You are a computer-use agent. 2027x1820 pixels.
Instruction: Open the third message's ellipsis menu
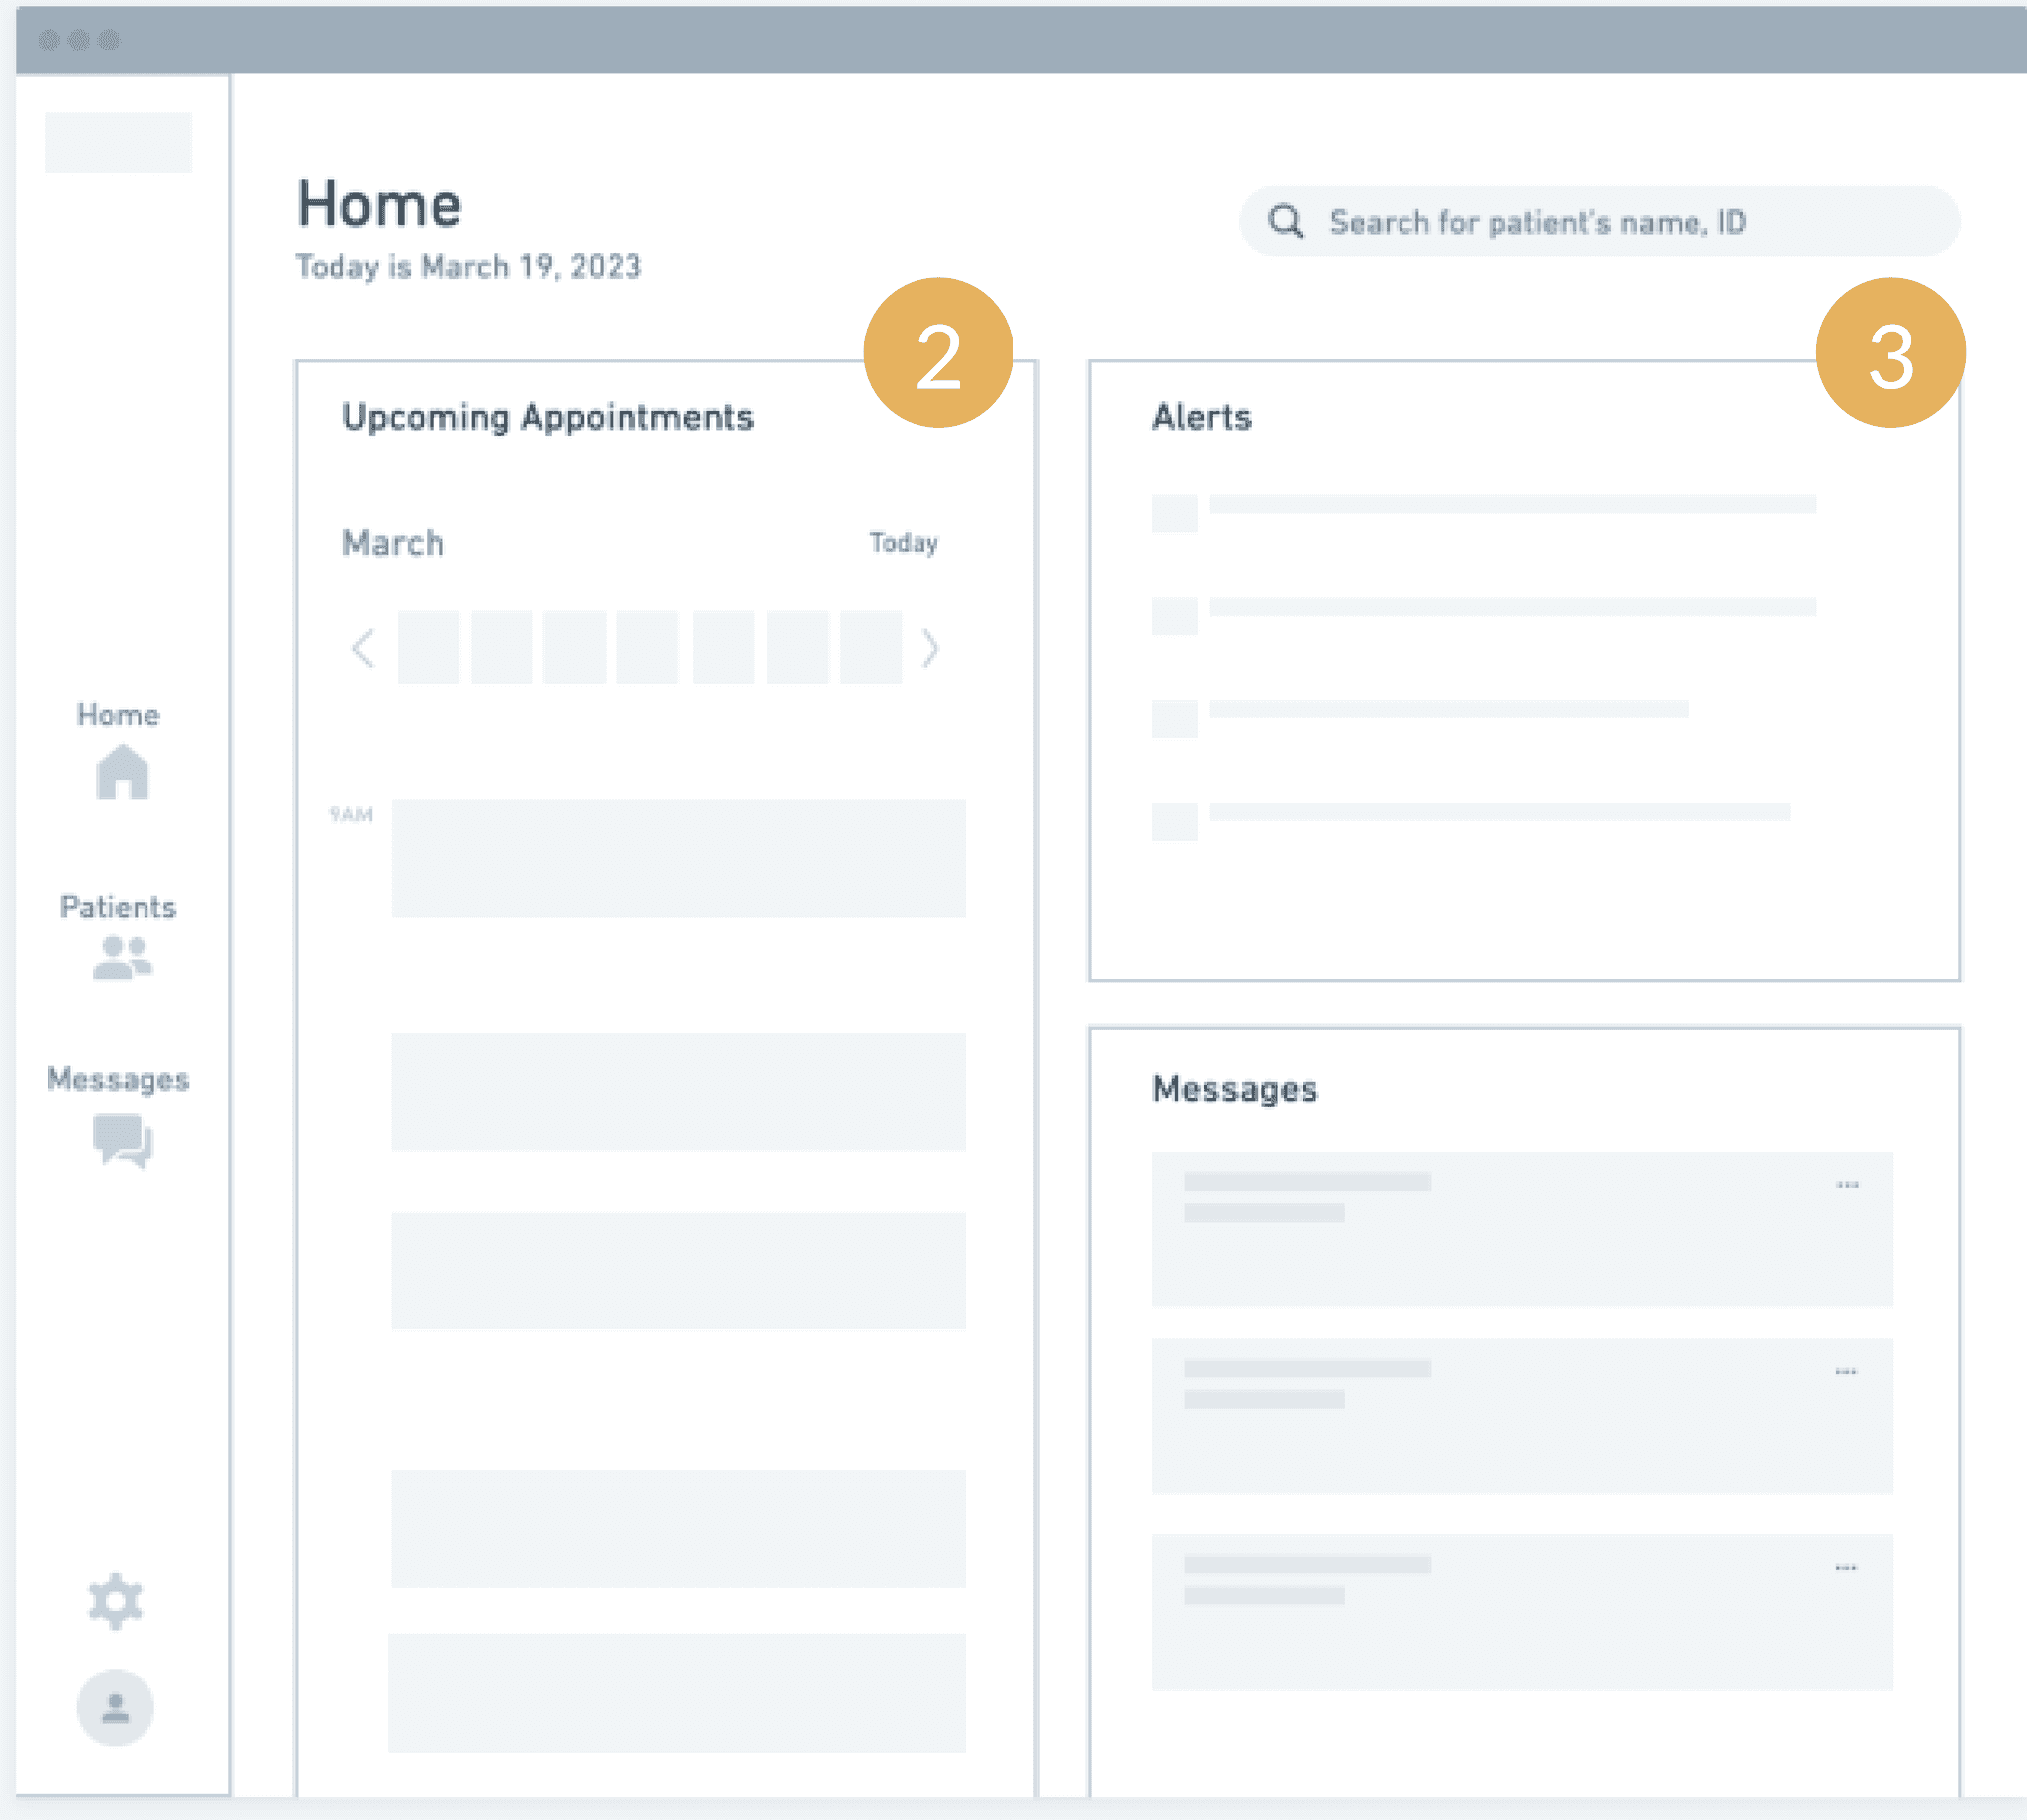[x=1846, y=1567]
